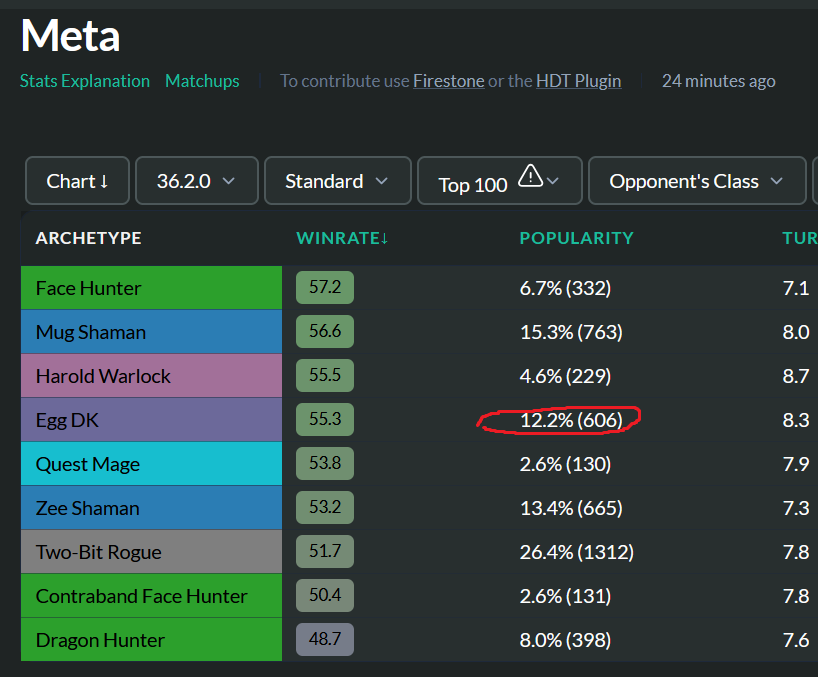Screen dimensions: 818x677
Task: Select the Face Hunter archetype row
Action: point(151,288)
